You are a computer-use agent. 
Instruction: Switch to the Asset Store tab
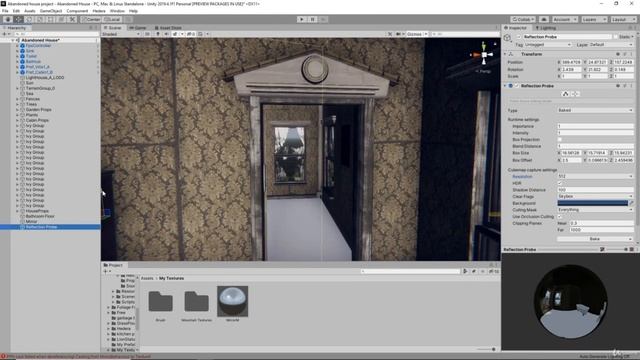click(x=168, y=28)
